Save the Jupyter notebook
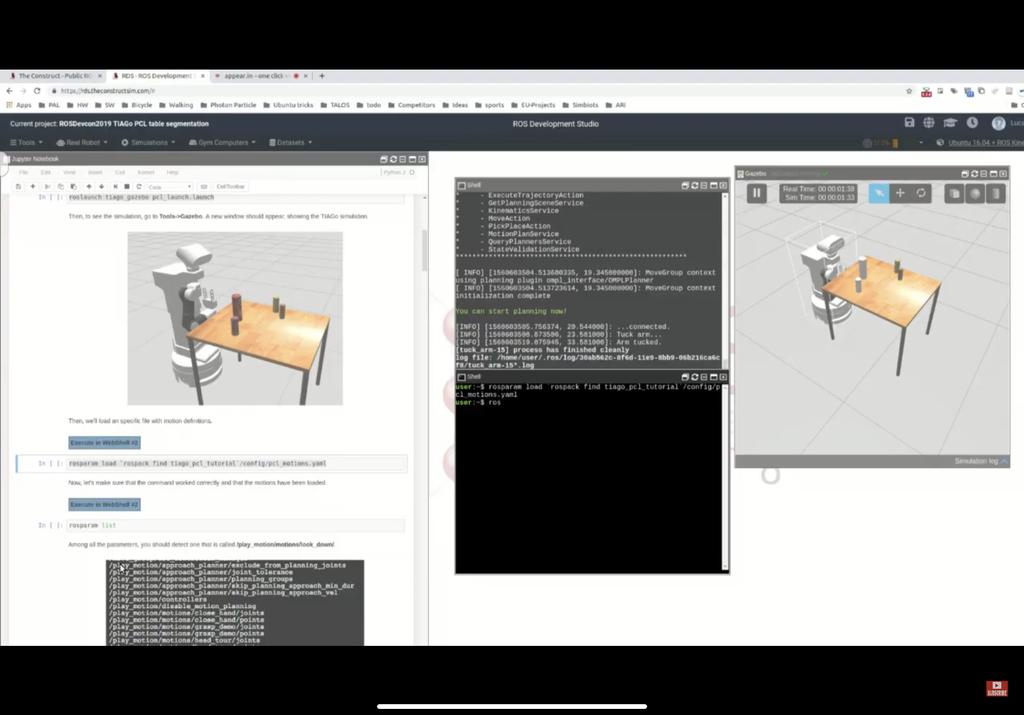Image resolution: width=1024 pixels, height=715 pixels. 18,187
